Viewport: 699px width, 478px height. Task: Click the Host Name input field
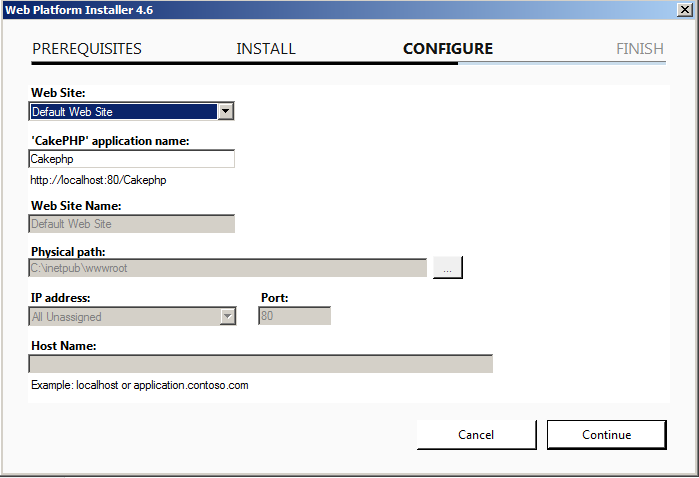coord(261,364)
